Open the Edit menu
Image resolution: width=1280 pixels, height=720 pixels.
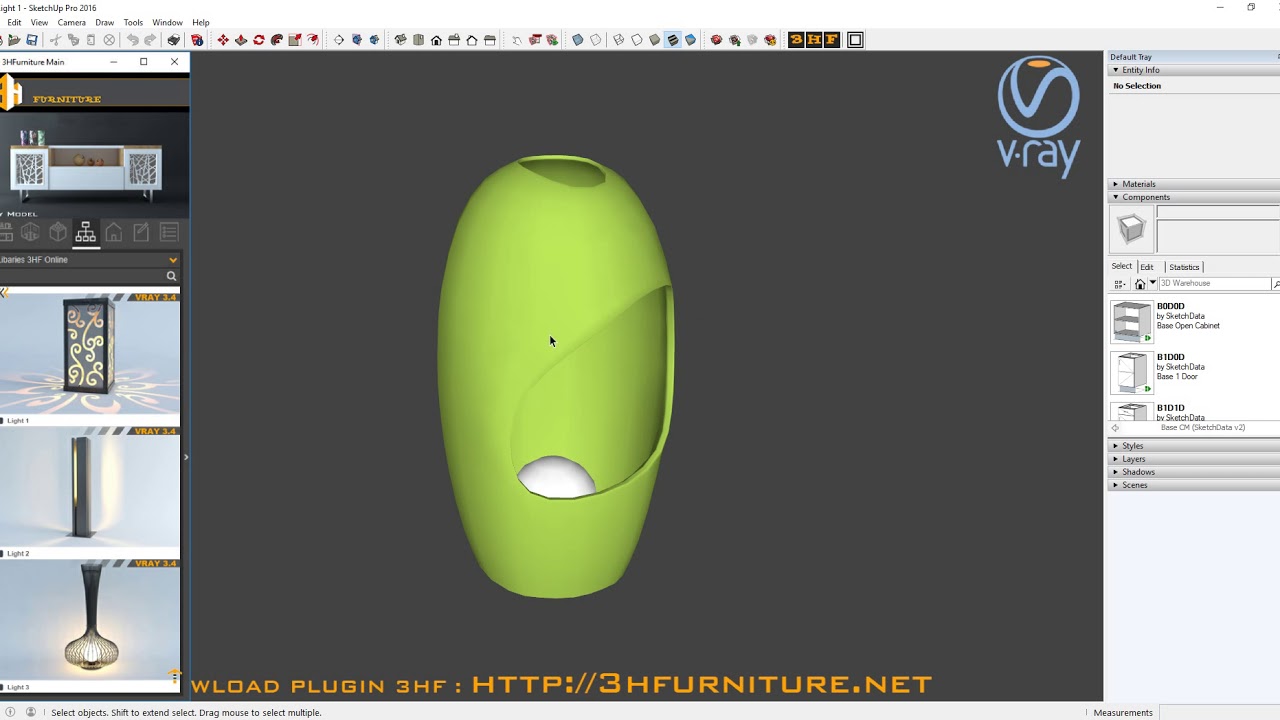coord(14,22)
